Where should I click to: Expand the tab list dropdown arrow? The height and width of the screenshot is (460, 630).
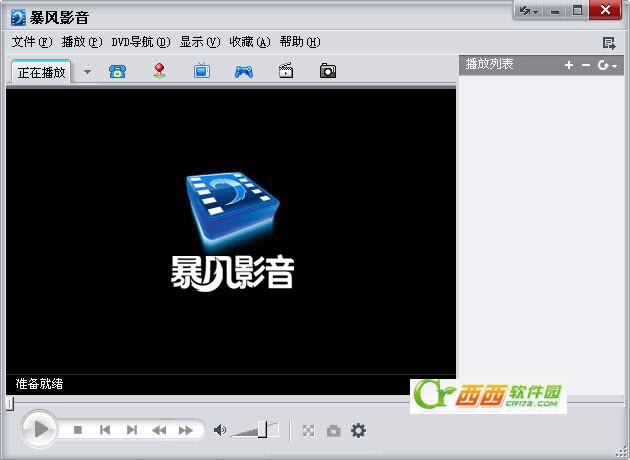(87, 72)
